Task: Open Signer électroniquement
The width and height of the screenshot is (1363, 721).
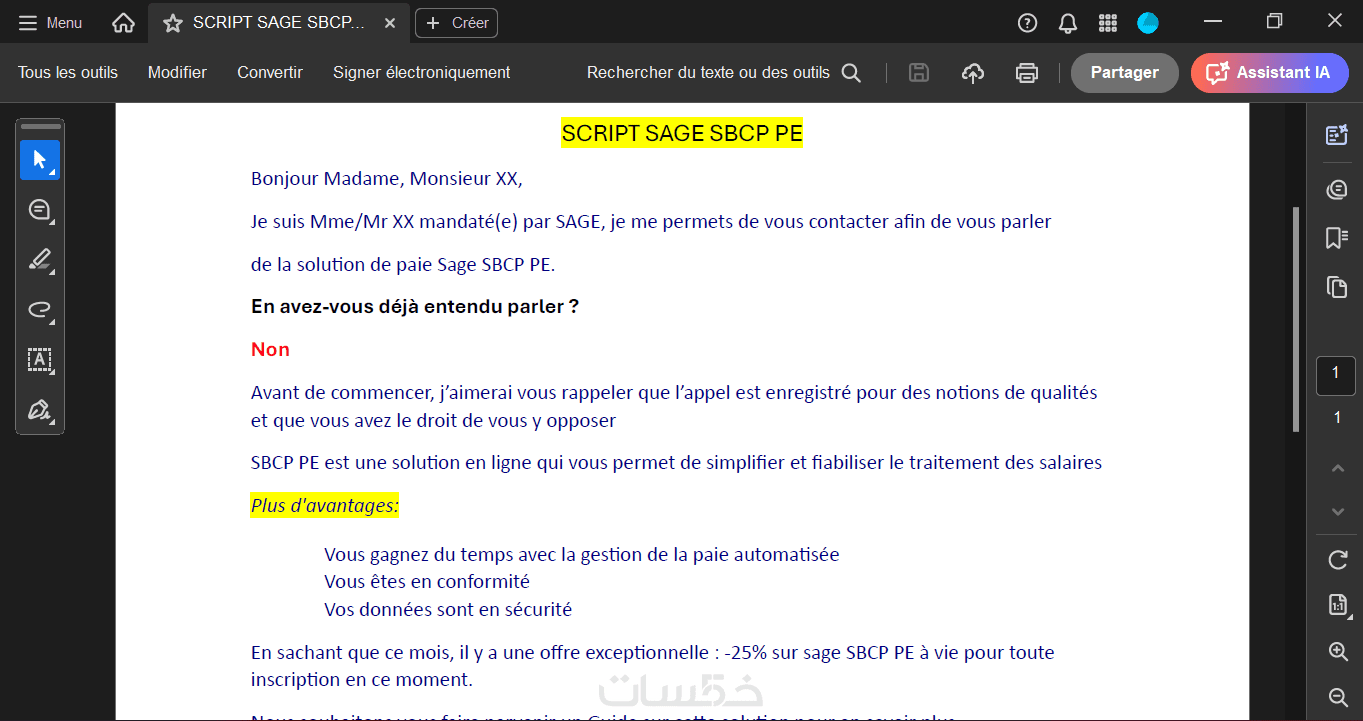Action: coord(422,72)
